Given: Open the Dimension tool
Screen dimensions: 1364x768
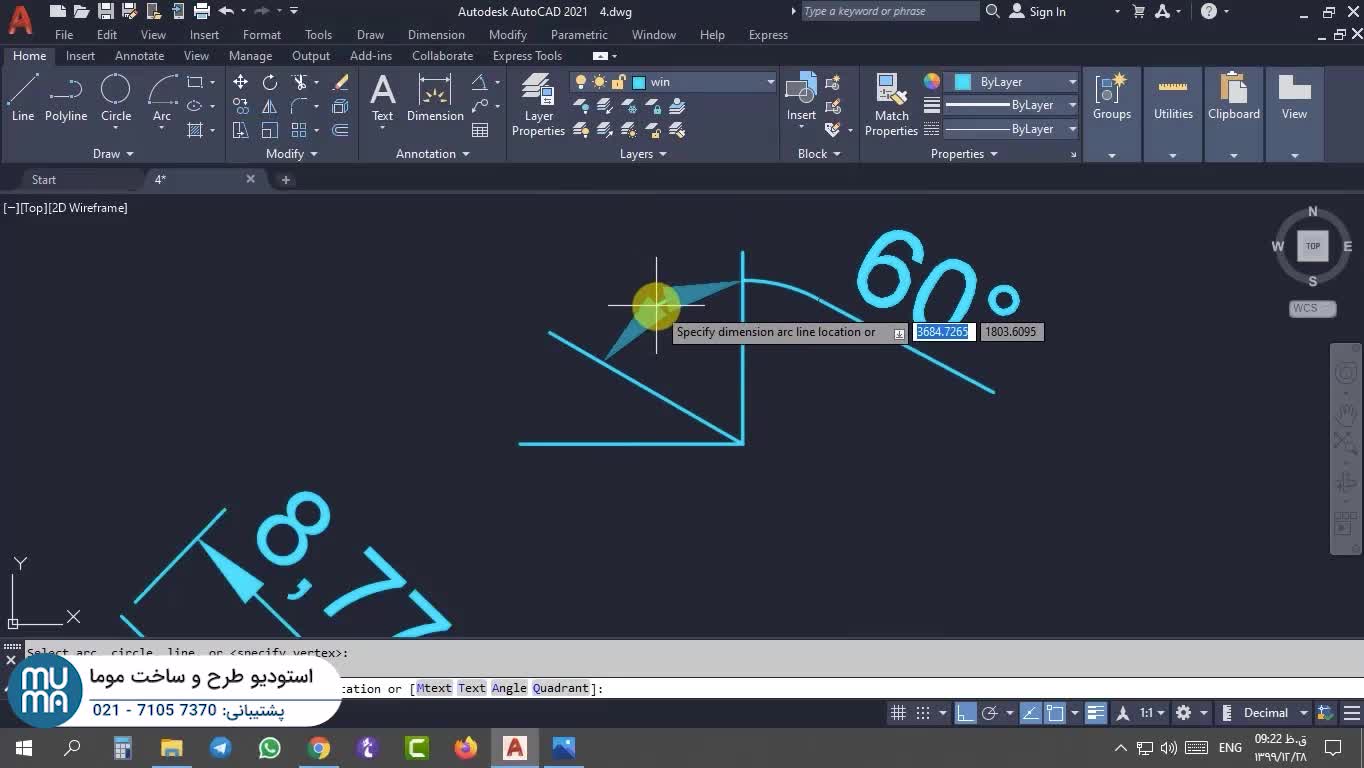Looking at the screenshot, I should (435, 97).
